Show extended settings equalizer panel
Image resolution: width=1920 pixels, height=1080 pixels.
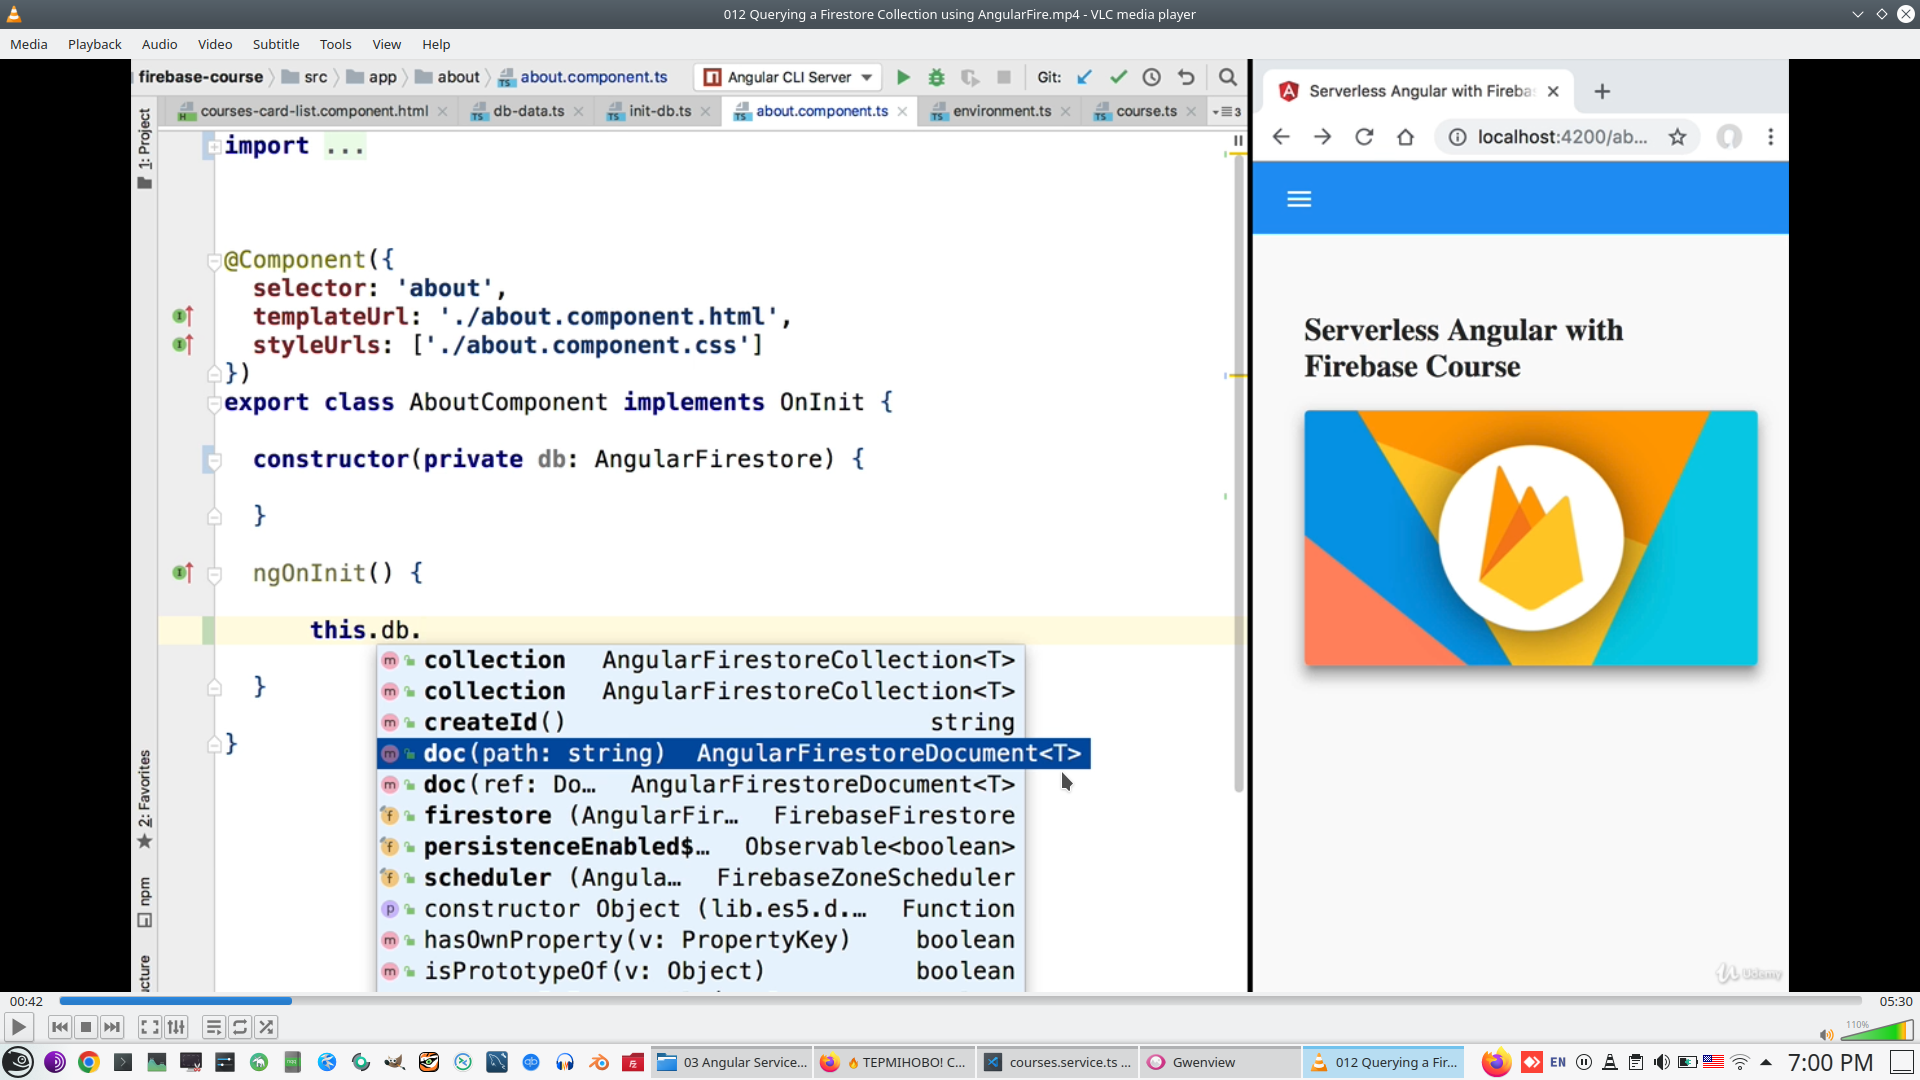click(176, 1027)
